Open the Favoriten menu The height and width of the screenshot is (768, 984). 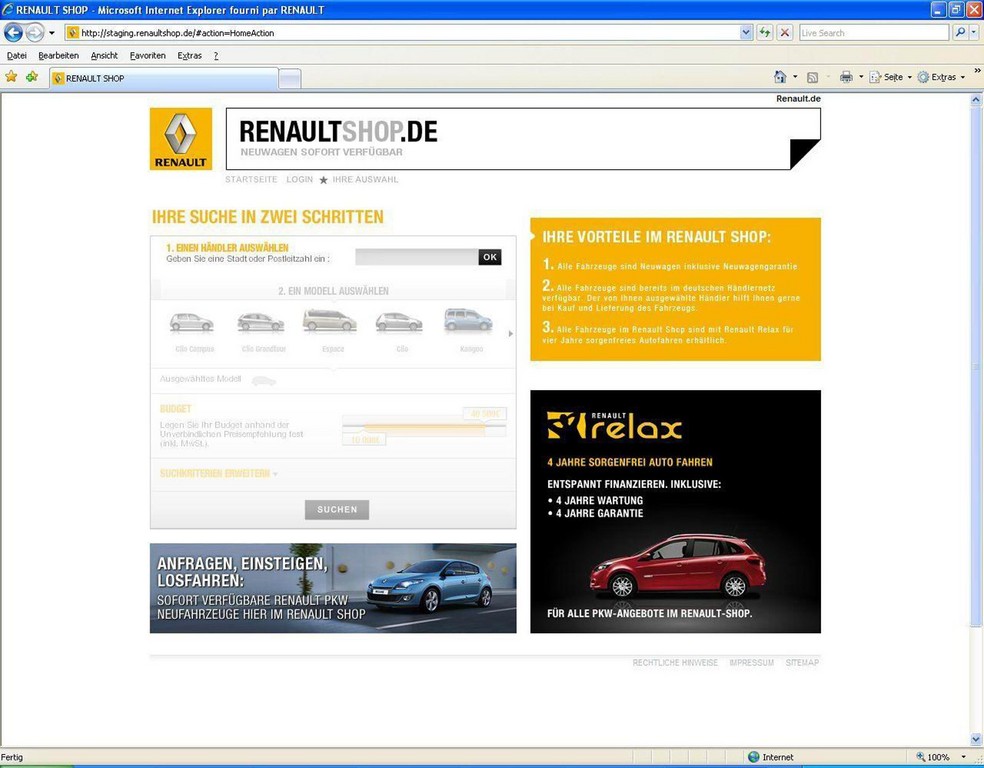147,55
